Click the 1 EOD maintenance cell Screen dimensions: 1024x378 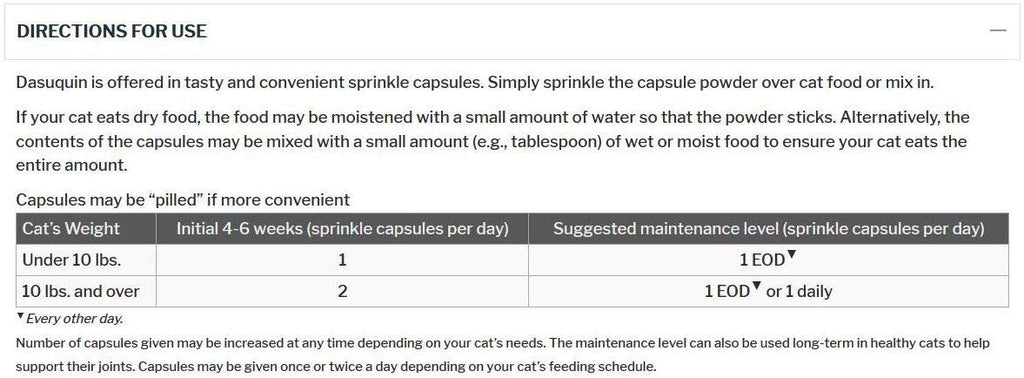click(768, 260)
